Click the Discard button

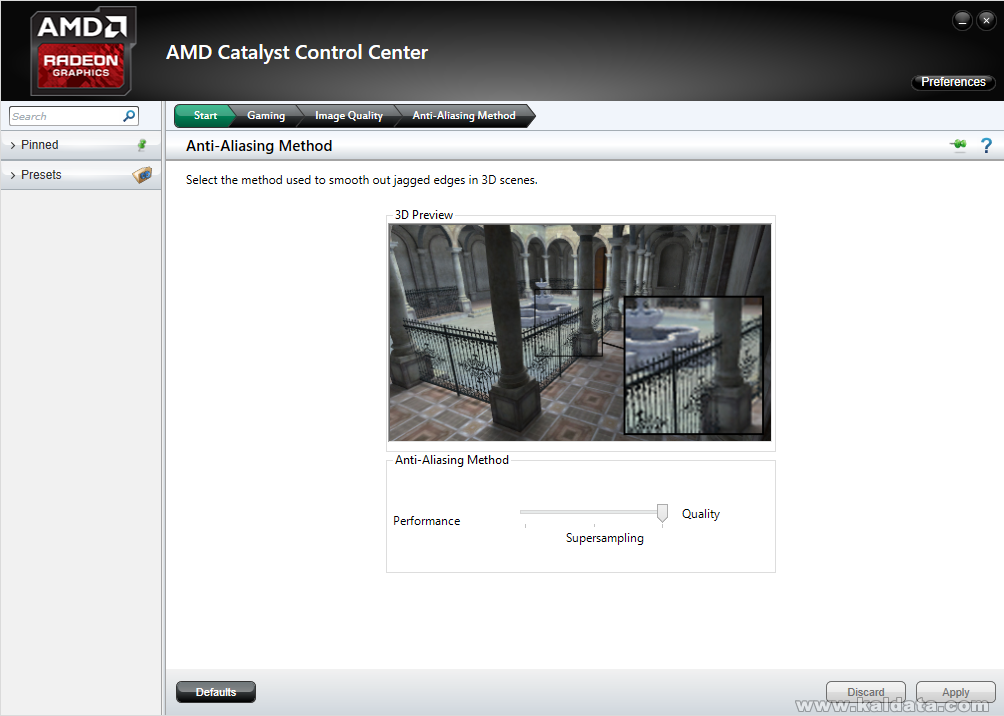tap(865, 692)
